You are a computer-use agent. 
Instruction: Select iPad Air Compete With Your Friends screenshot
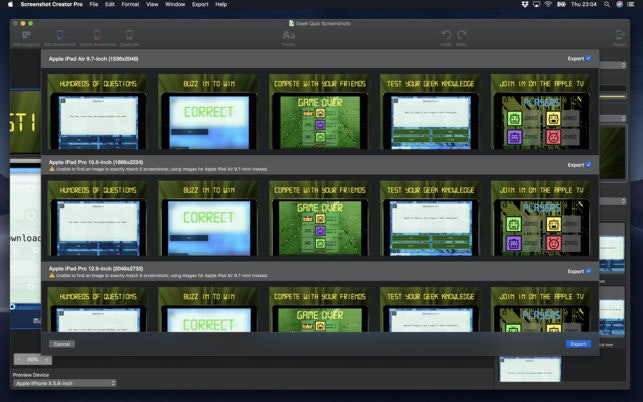click(319, 112)
